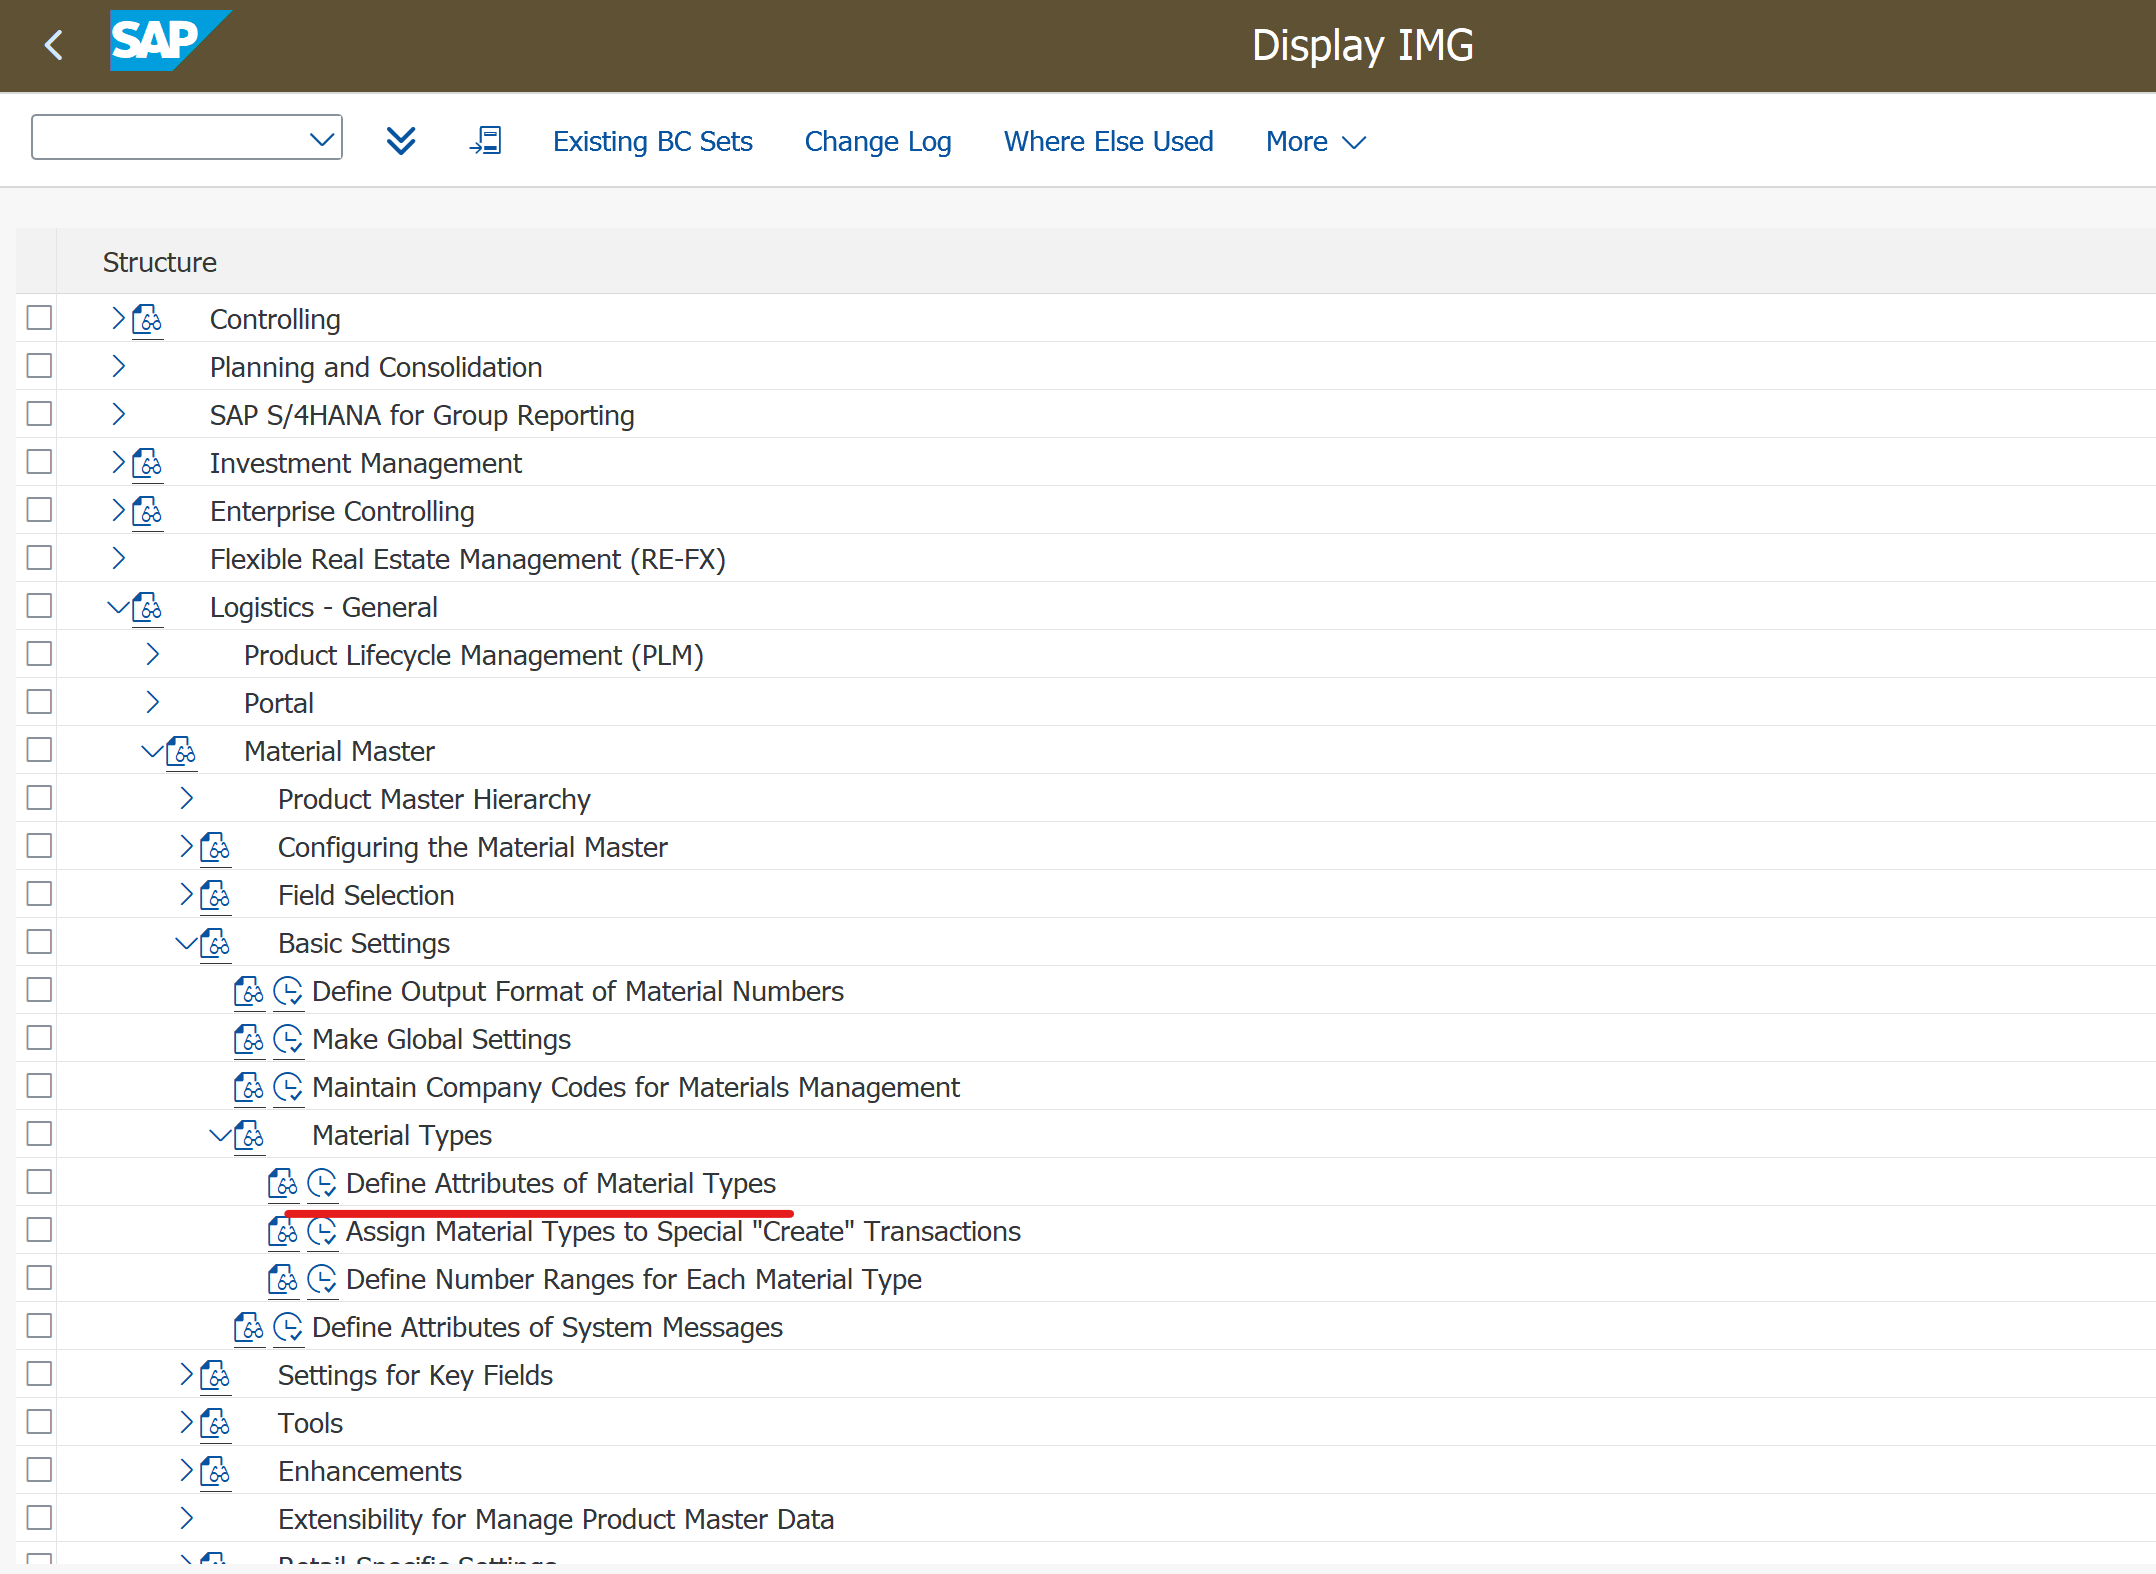
Task: Open documentation icon for Investment Management
Action: (x=148, y=464)
